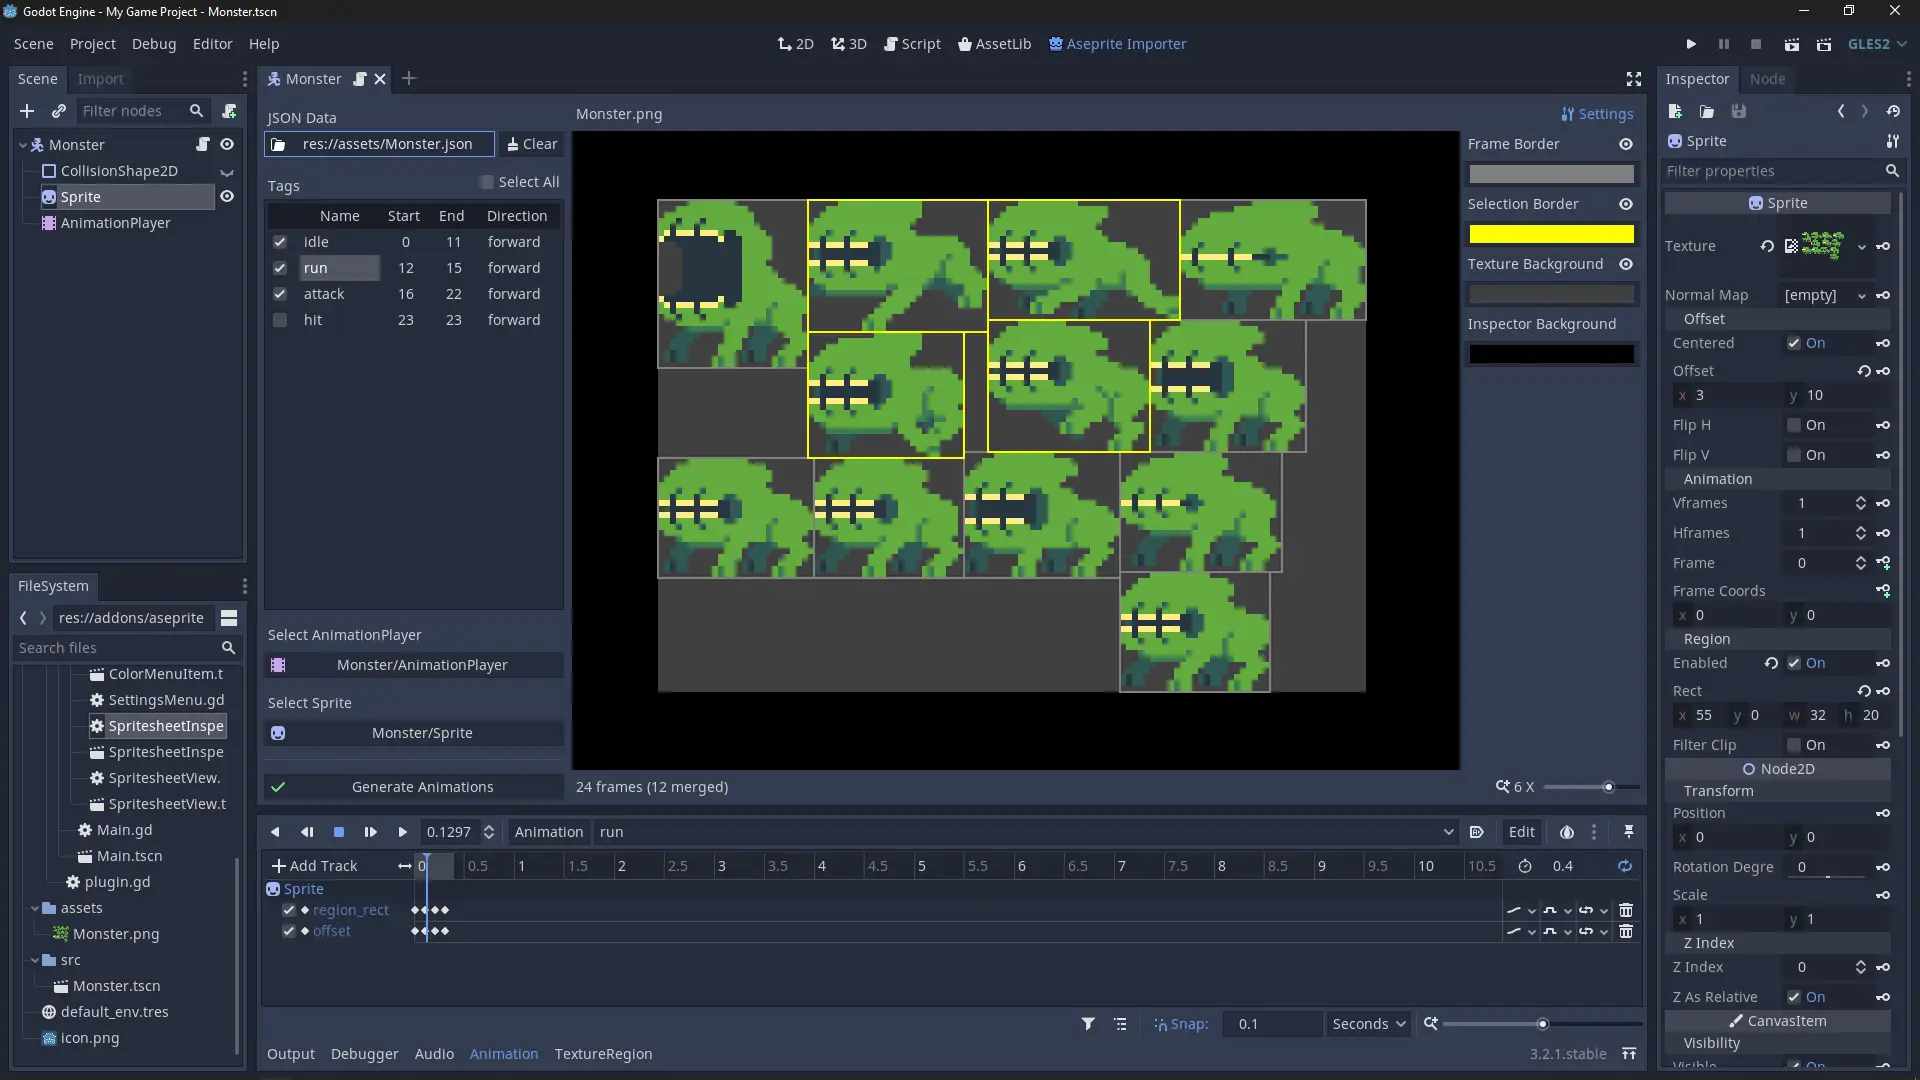Open Aseprite importer Settings
1920x1080 pixels.
click(x=1597, y=114)
